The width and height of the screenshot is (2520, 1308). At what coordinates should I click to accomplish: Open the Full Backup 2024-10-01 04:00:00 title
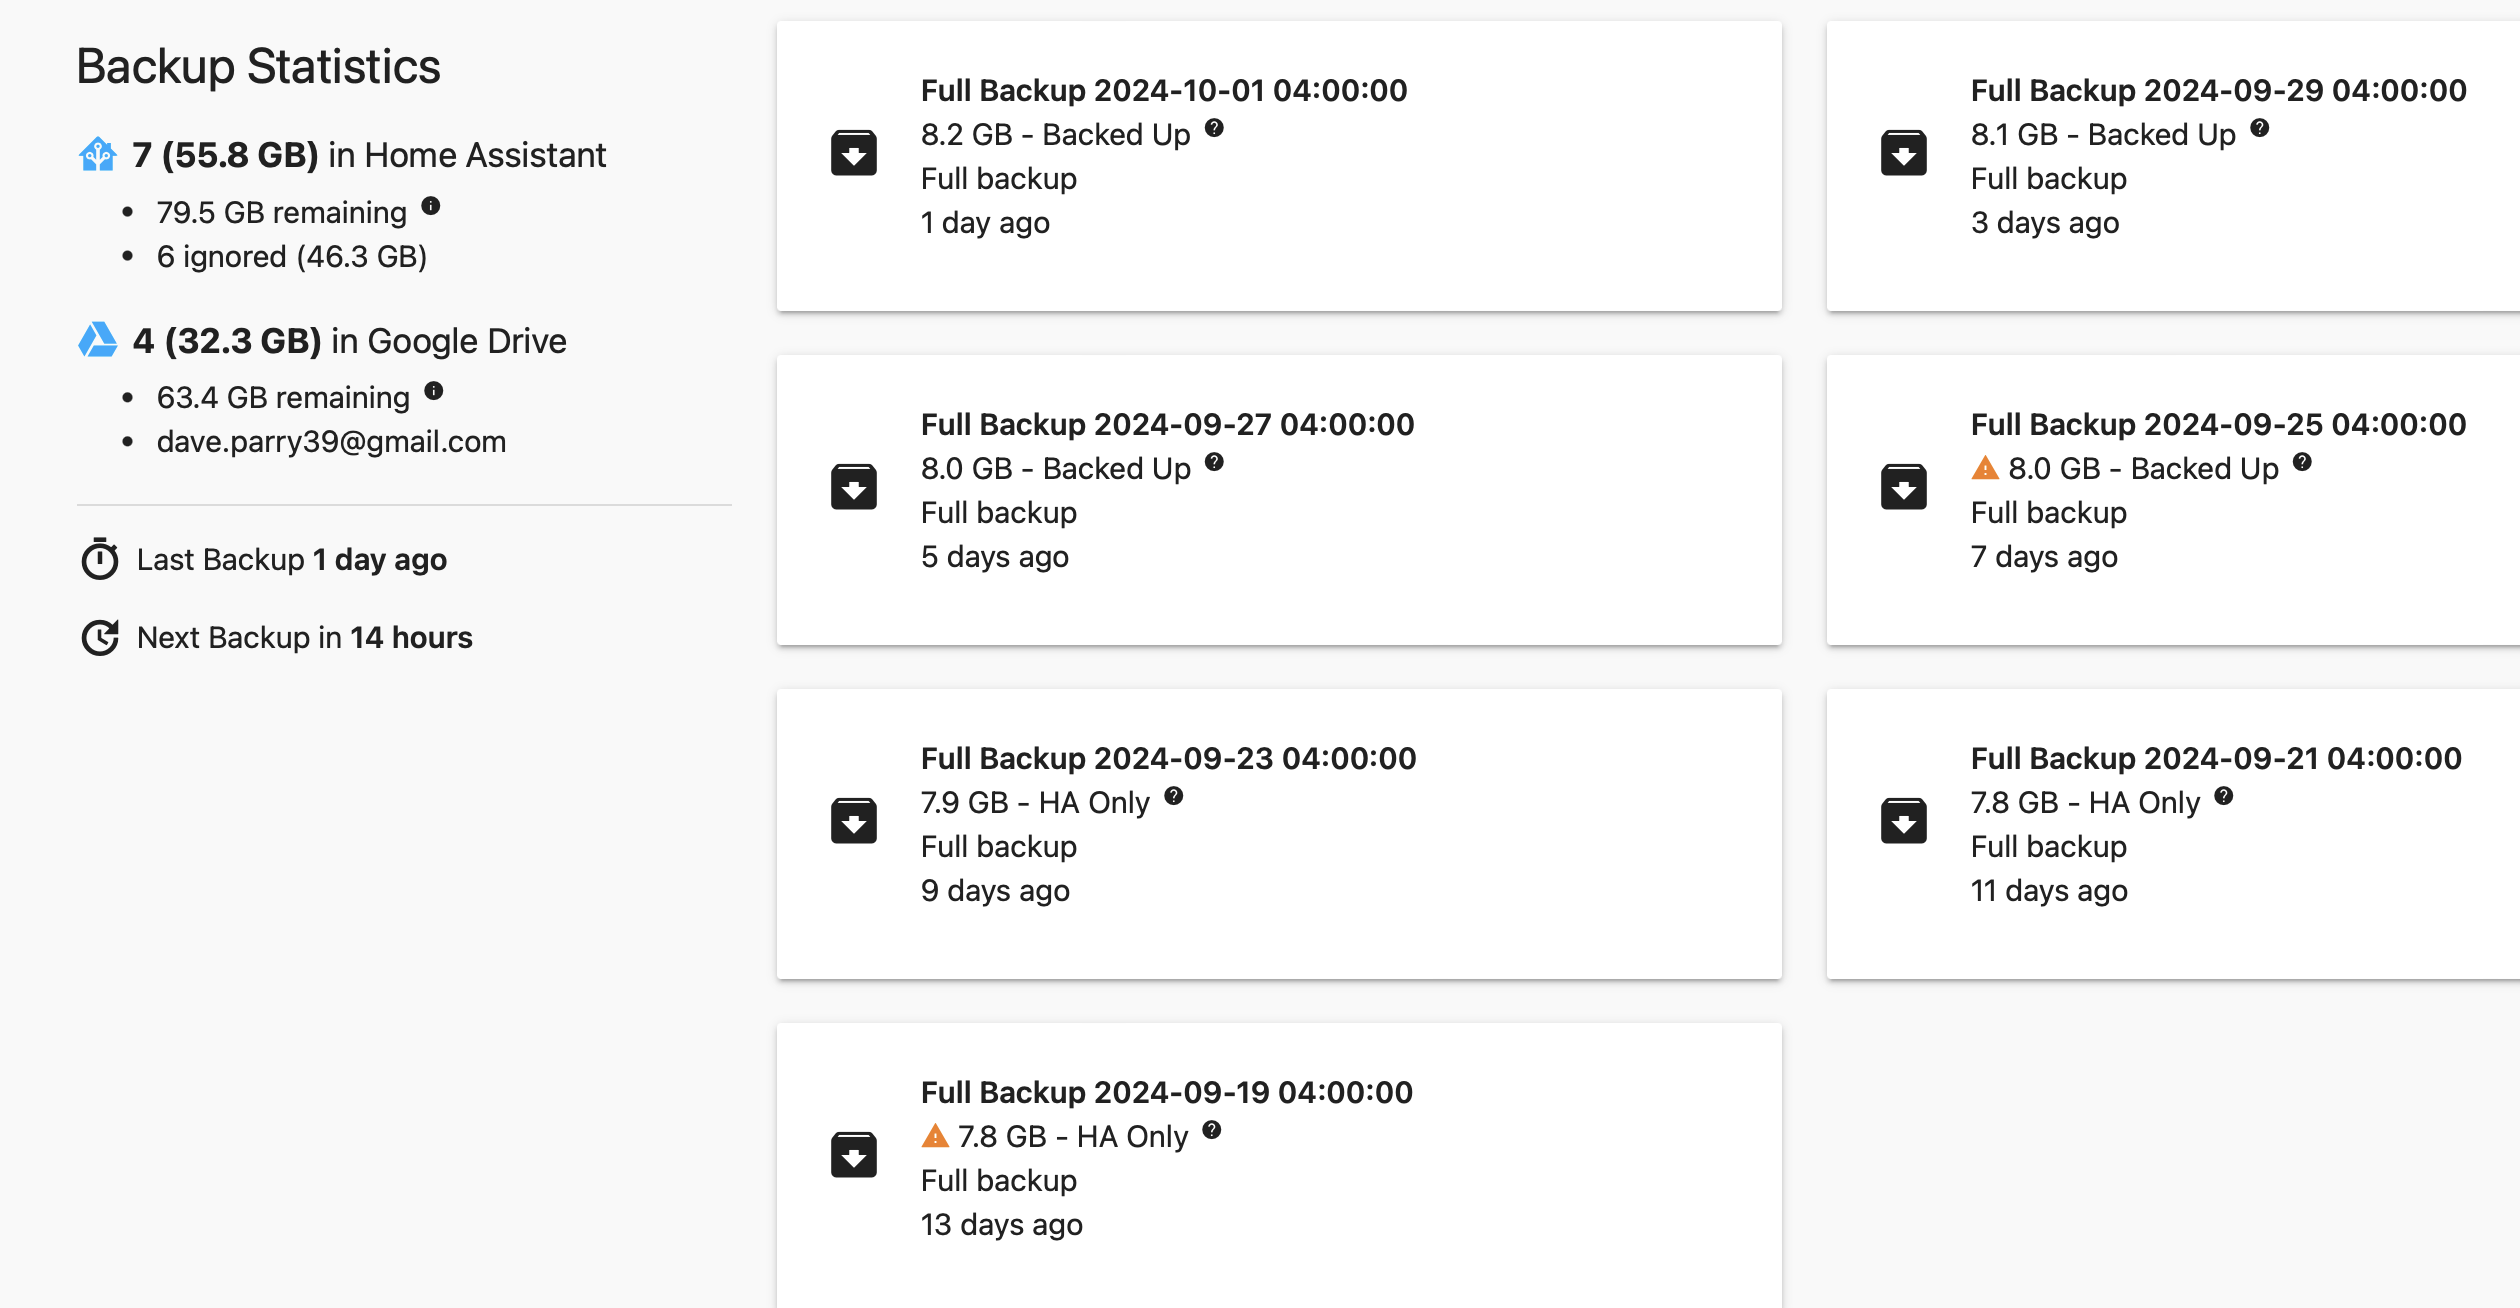(x=1164, y=90)
